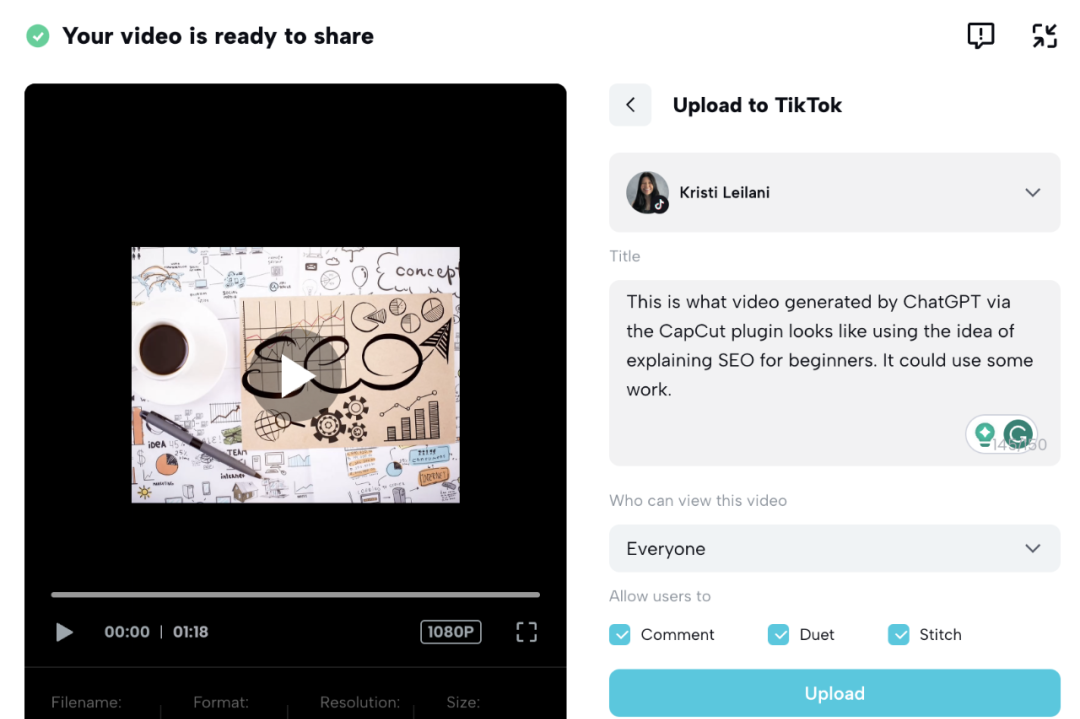
Task: Click the Upload button
Action: click(x=835, y=693)
